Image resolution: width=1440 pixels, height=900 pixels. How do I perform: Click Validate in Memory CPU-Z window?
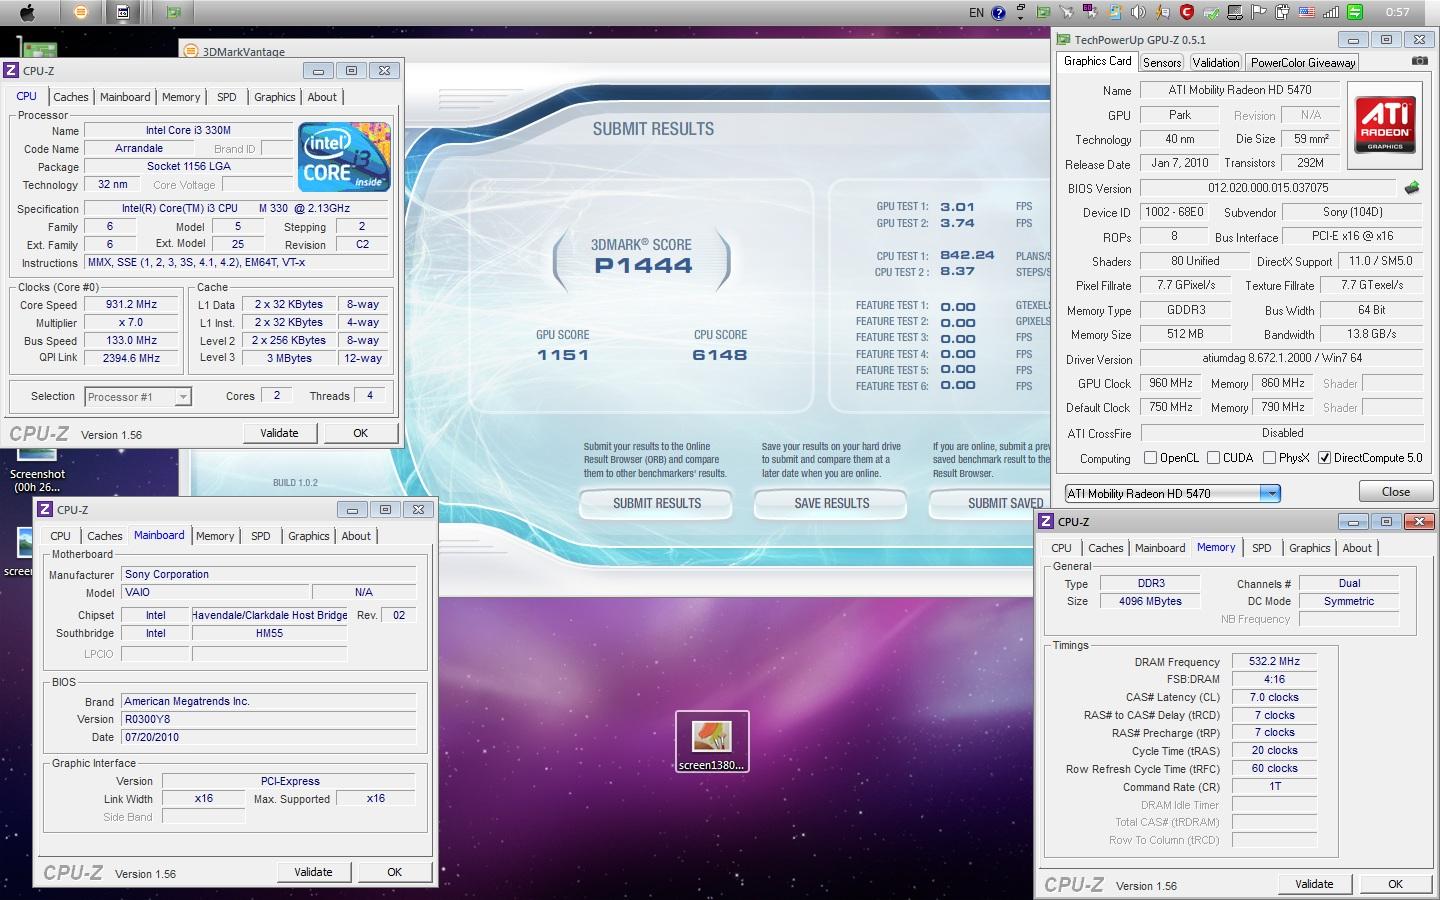point(1314,884)
